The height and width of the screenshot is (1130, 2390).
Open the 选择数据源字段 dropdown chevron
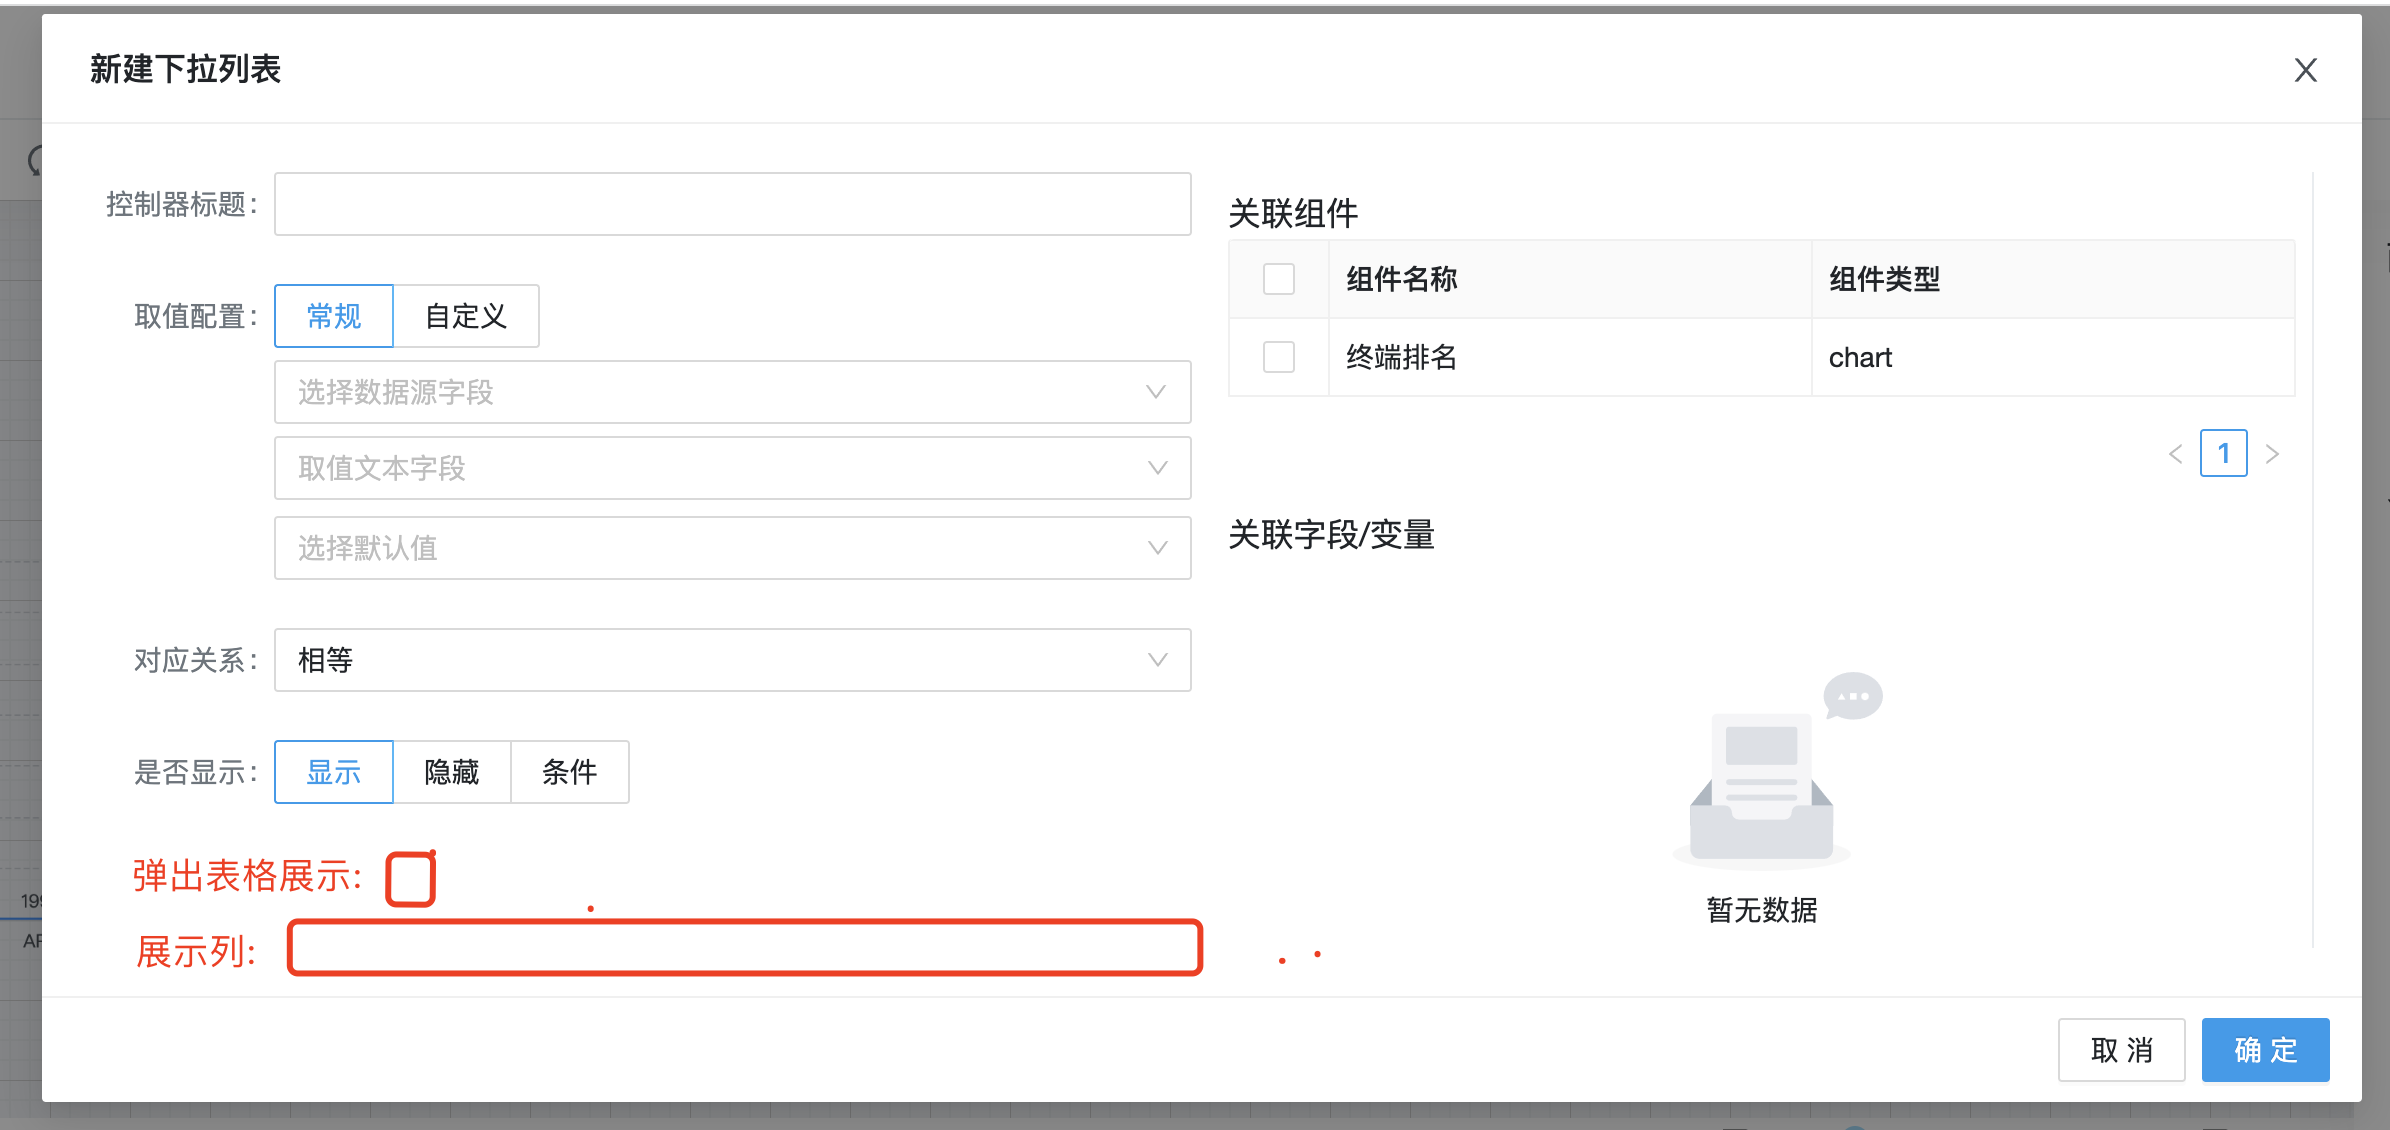[1157, 392]
